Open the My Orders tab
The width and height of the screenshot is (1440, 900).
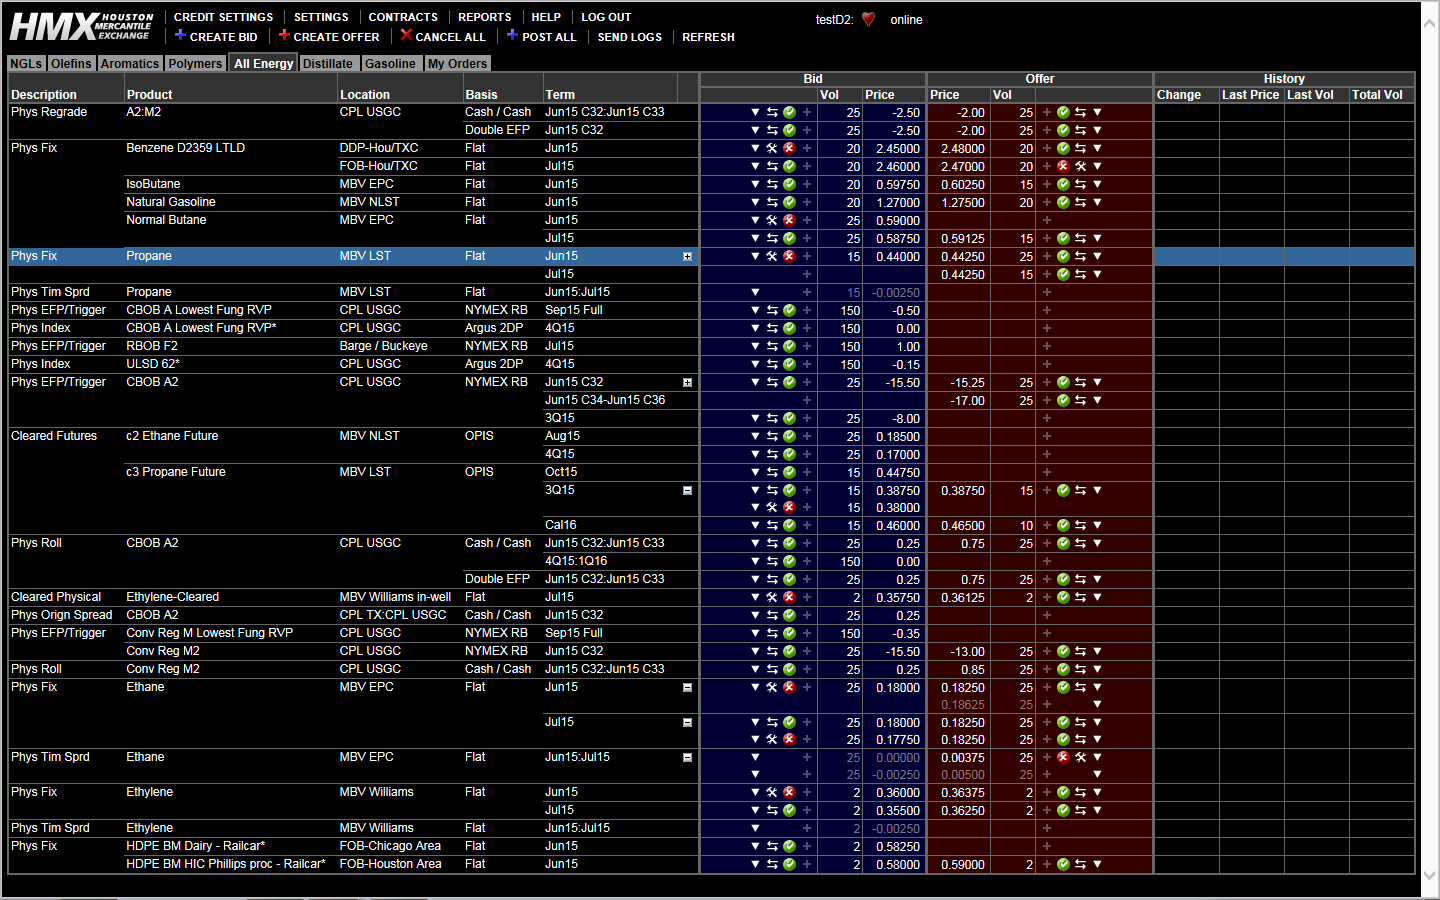[457, 63]
